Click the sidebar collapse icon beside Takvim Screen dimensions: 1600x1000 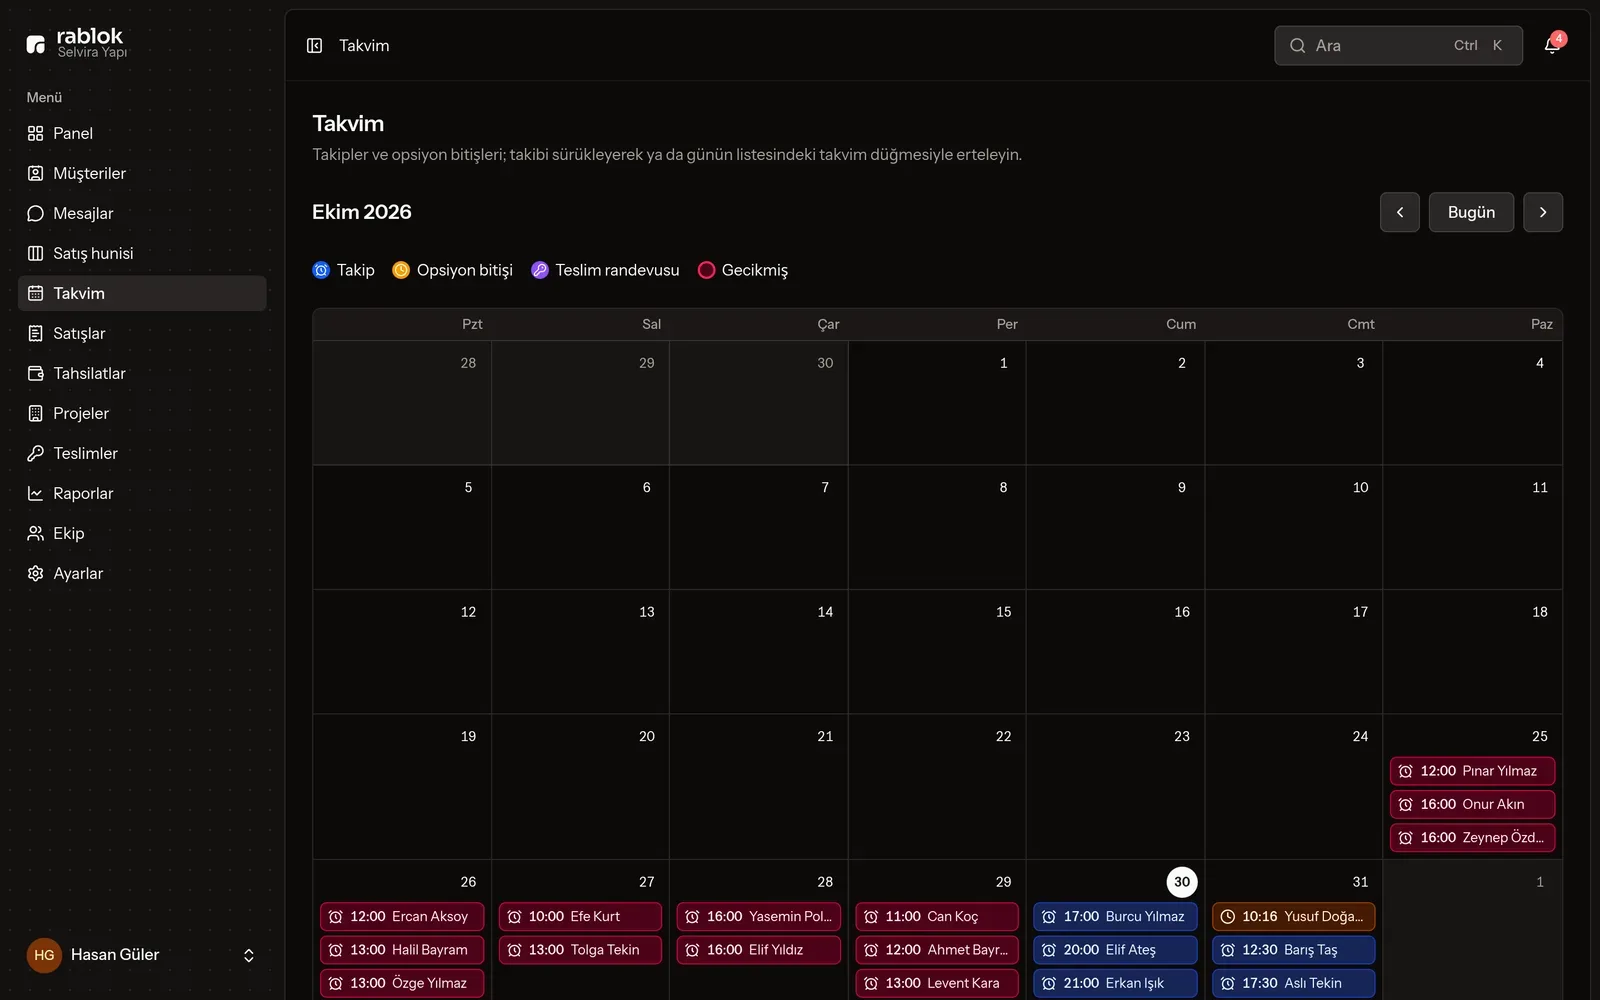click(x=314, y=46)
